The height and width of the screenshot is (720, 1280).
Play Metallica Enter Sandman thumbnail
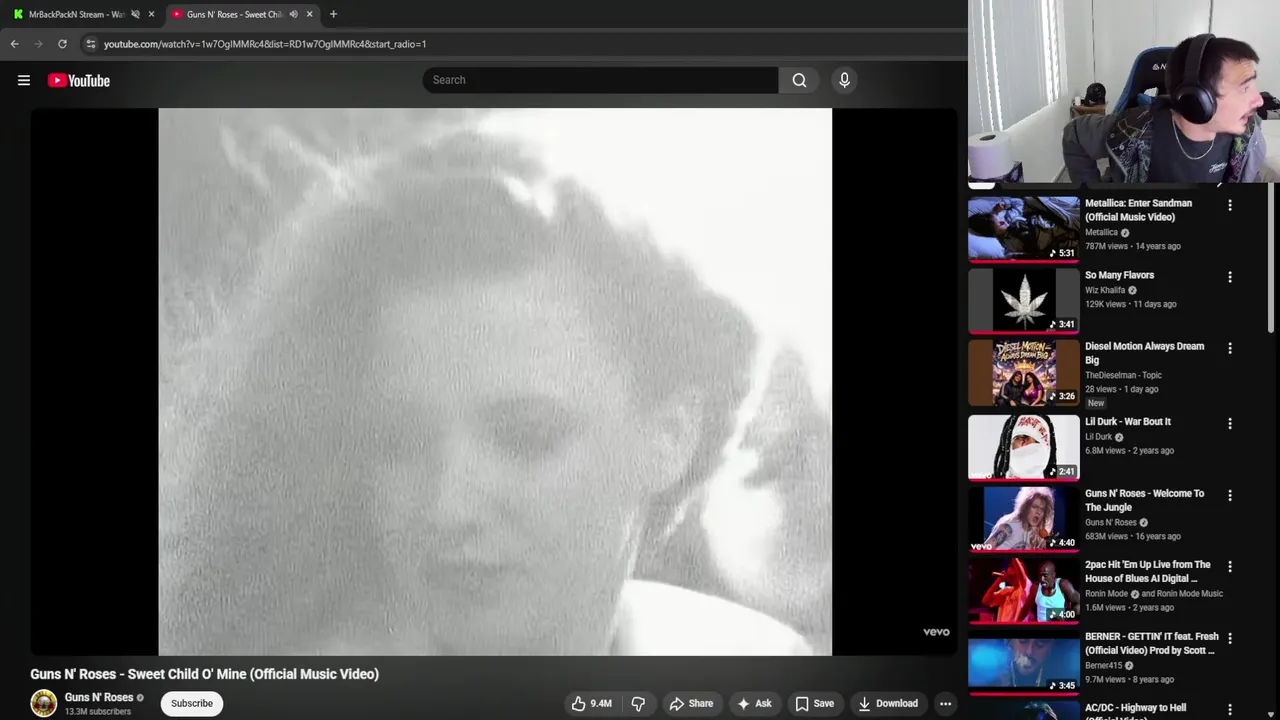click(x=1024, y=228)
